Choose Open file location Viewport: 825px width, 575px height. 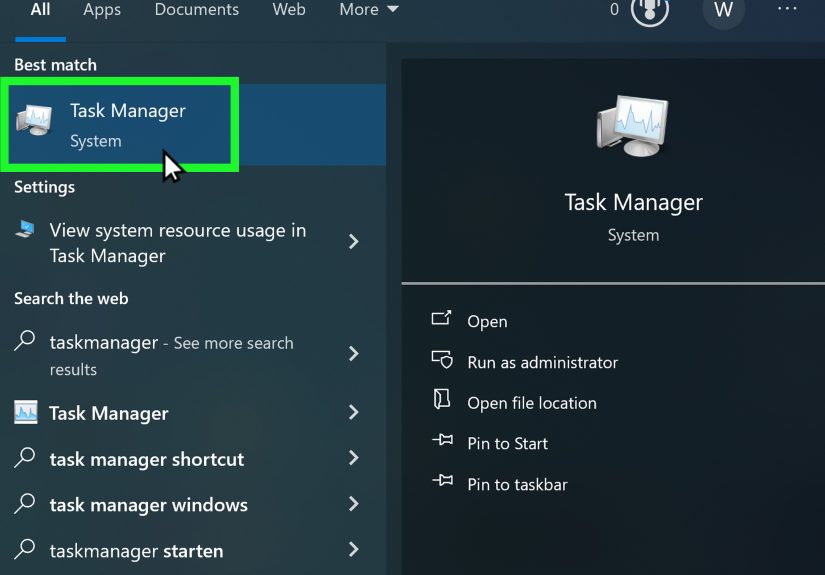tap(532, 403)
